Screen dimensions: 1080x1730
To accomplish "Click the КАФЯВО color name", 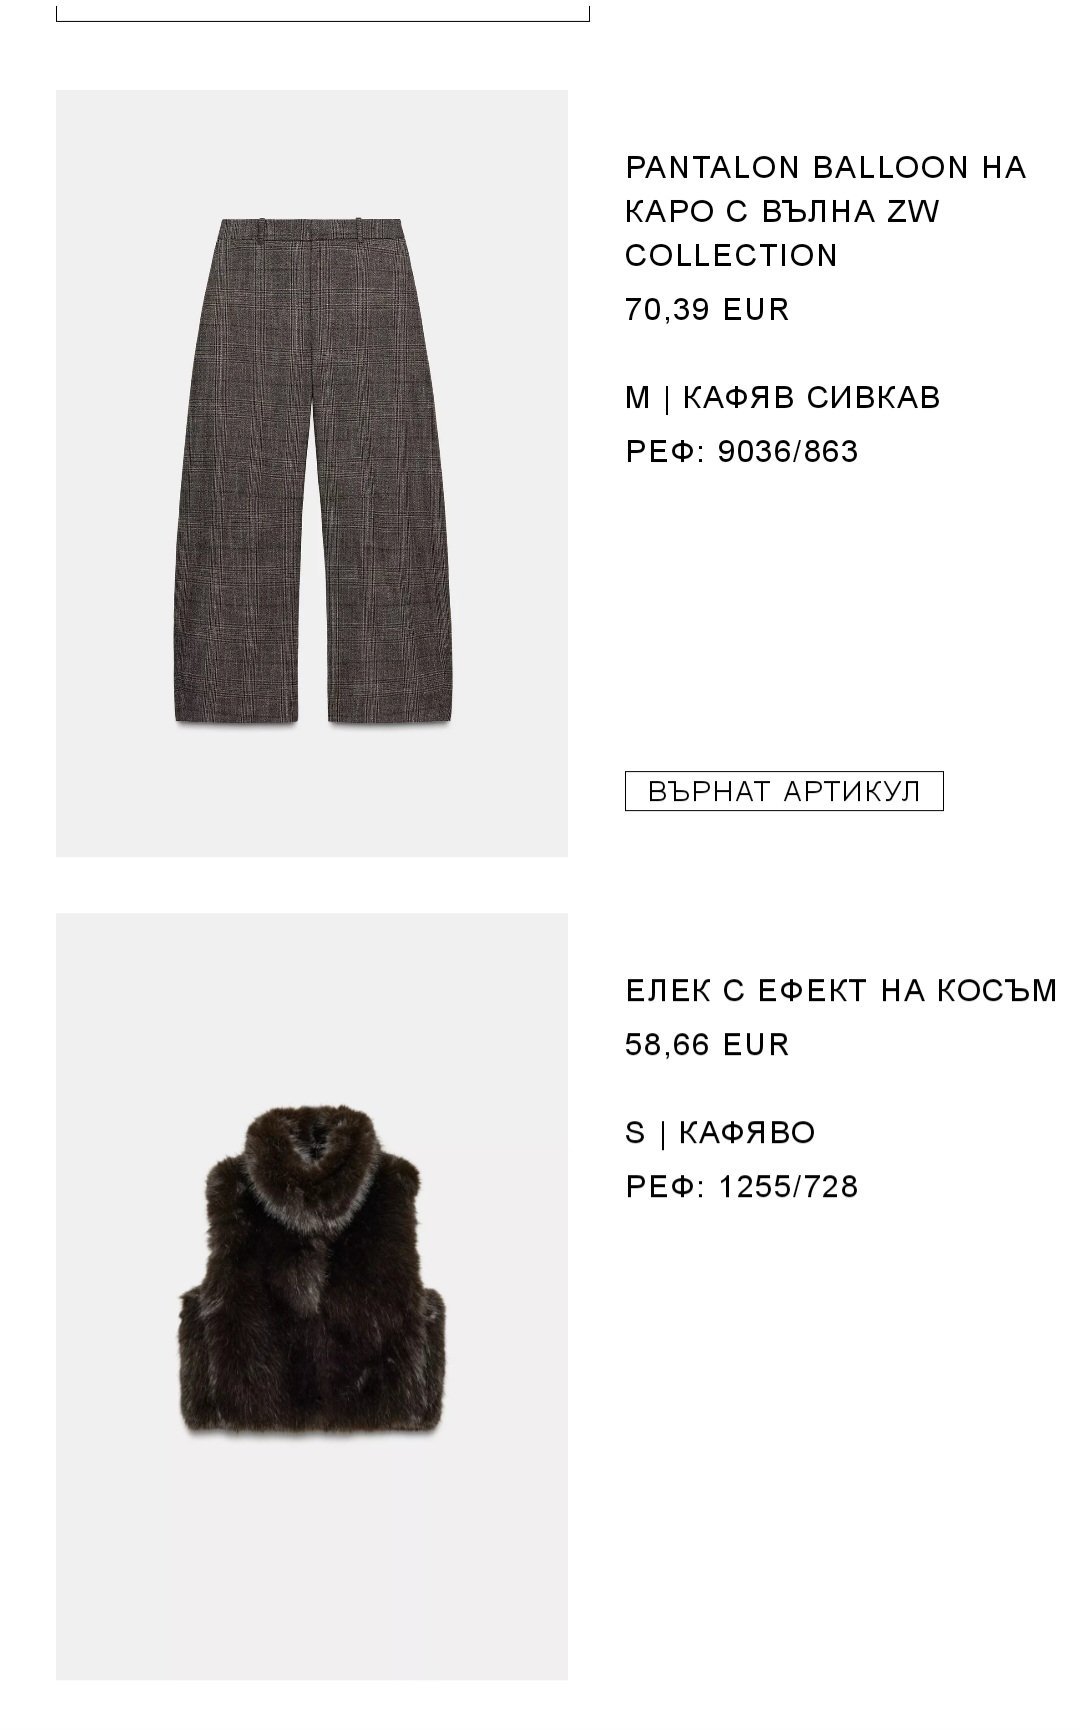I will [x=747, y=1133].
